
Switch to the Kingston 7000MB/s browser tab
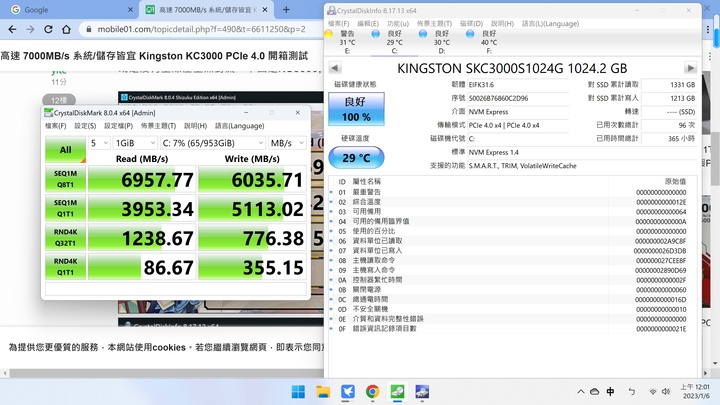pos(207,10)
